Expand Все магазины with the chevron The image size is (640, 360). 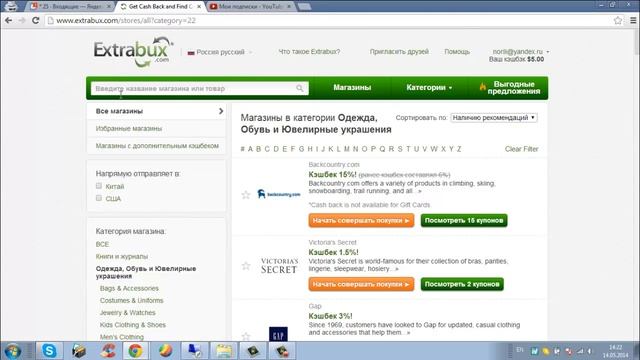coord(221,111)
